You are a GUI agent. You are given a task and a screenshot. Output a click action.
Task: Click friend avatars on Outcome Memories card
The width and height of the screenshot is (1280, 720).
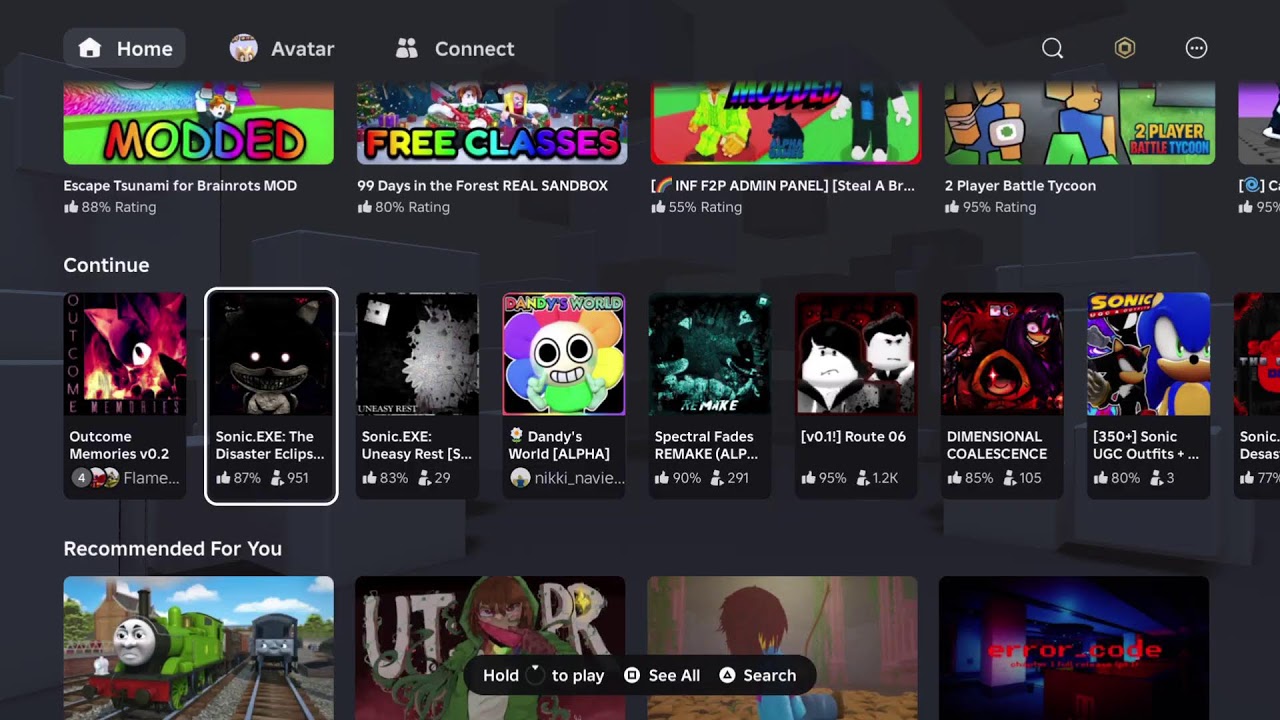click(95, 478)
